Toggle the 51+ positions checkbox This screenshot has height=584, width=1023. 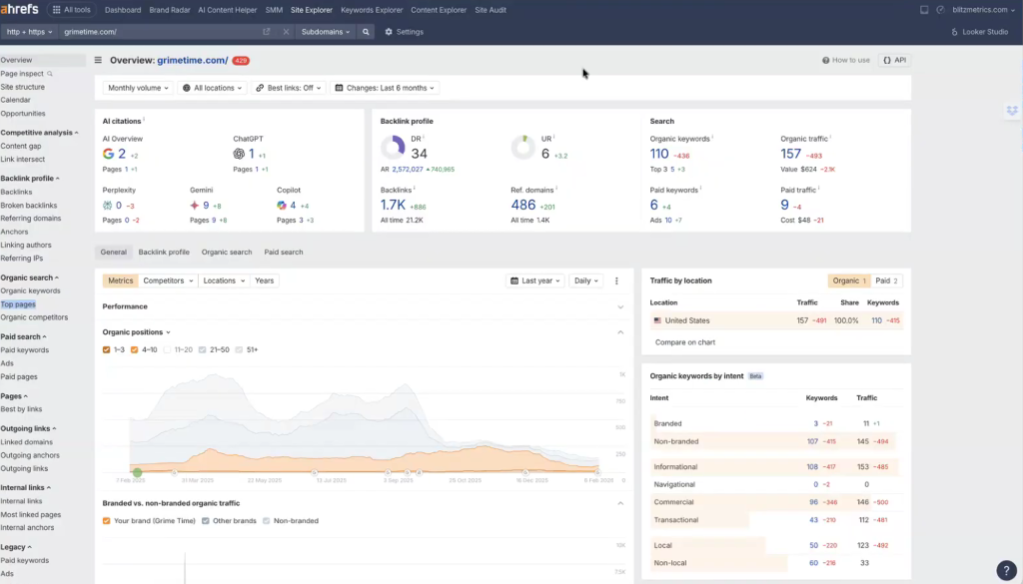tap(240, 350)
